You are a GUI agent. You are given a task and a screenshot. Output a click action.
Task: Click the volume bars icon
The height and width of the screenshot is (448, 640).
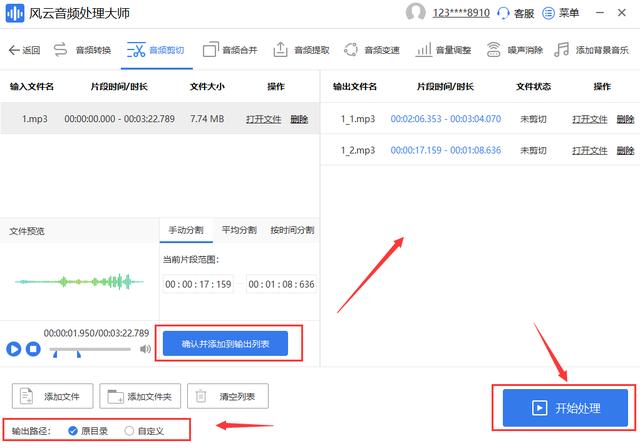click(423, 50)
